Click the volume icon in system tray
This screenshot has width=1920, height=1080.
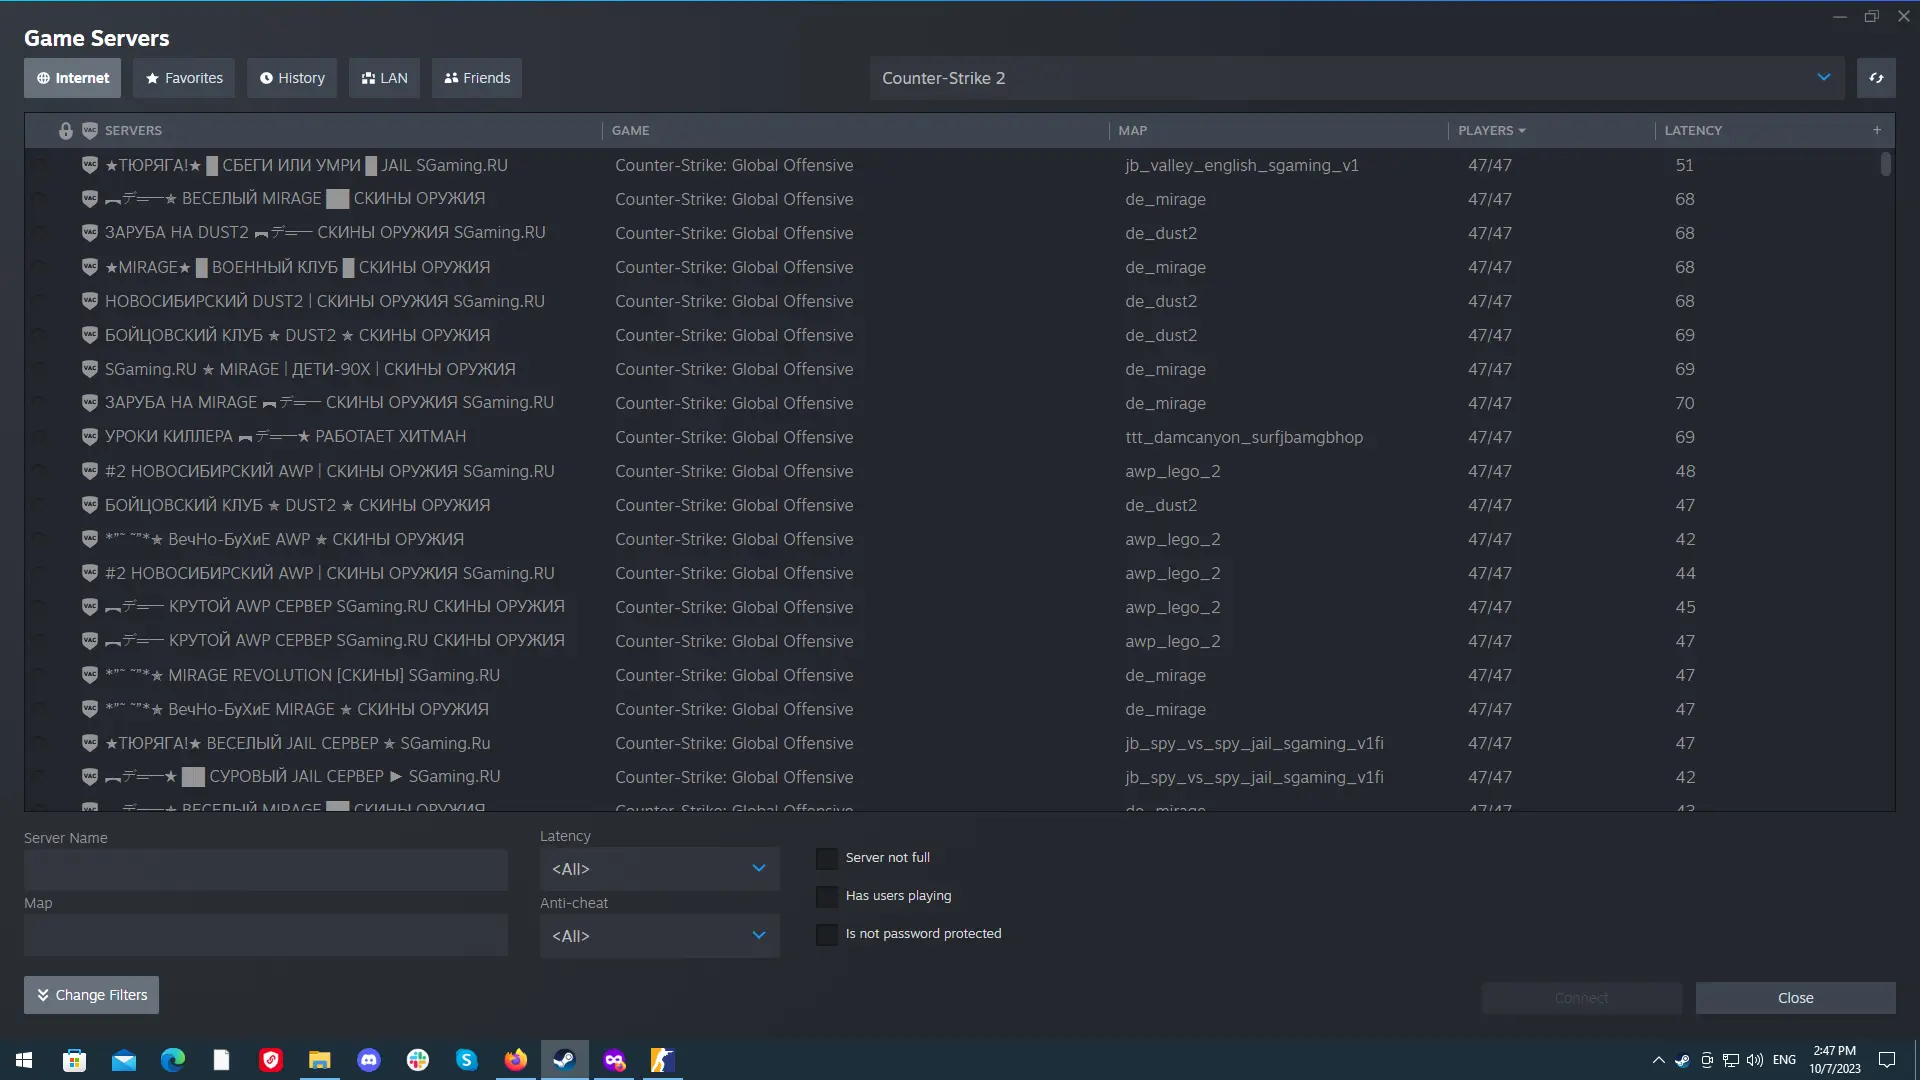1755,1060
